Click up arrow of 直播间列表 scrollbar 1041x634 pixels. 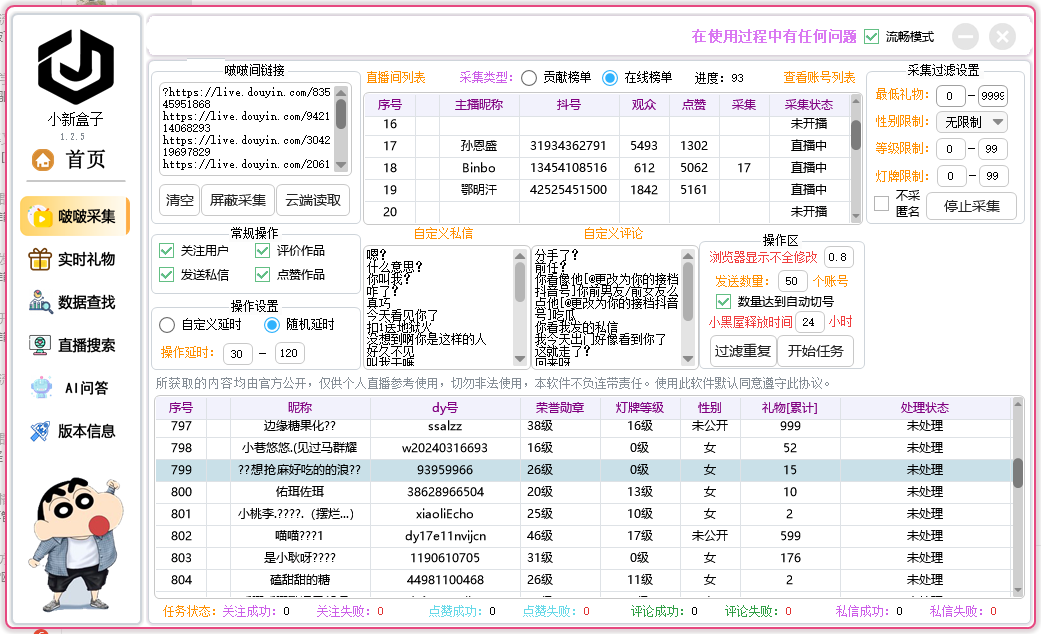[856, 100]
